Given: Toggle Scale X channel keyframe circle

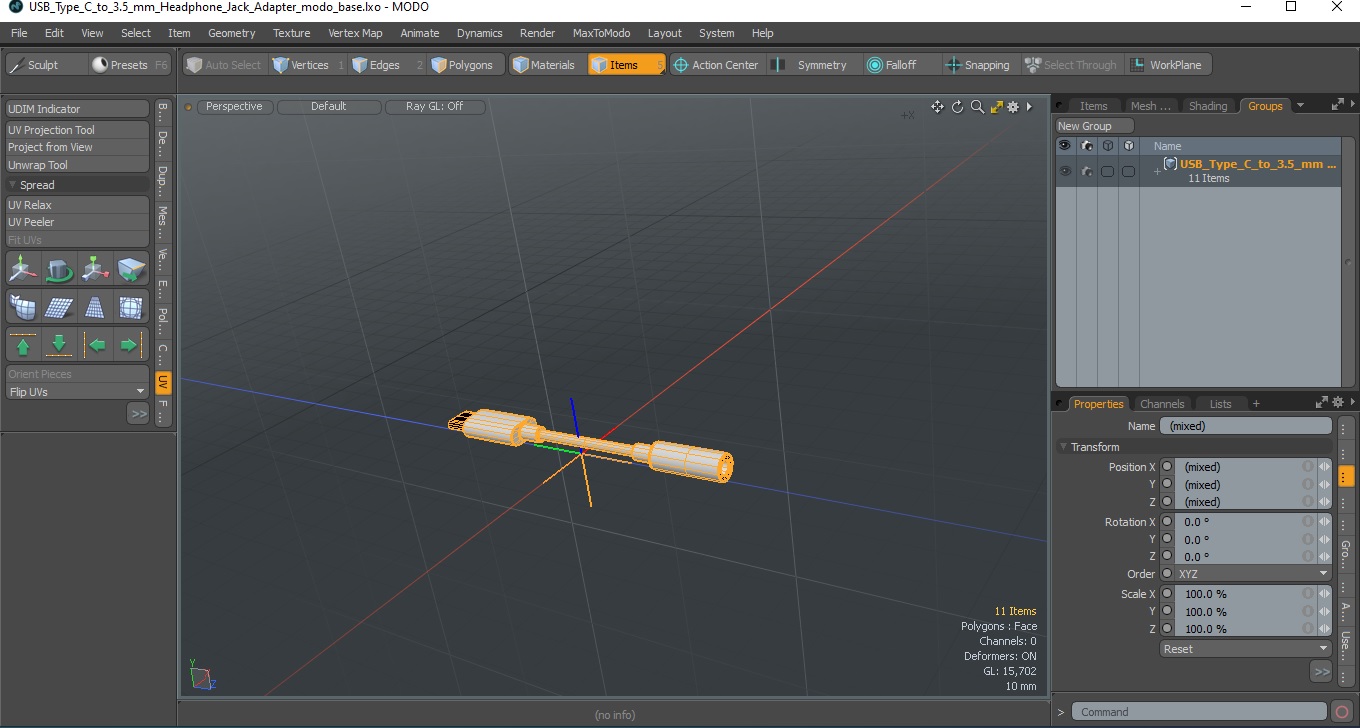Looking at the screenshot, I should pos(1166,594).
